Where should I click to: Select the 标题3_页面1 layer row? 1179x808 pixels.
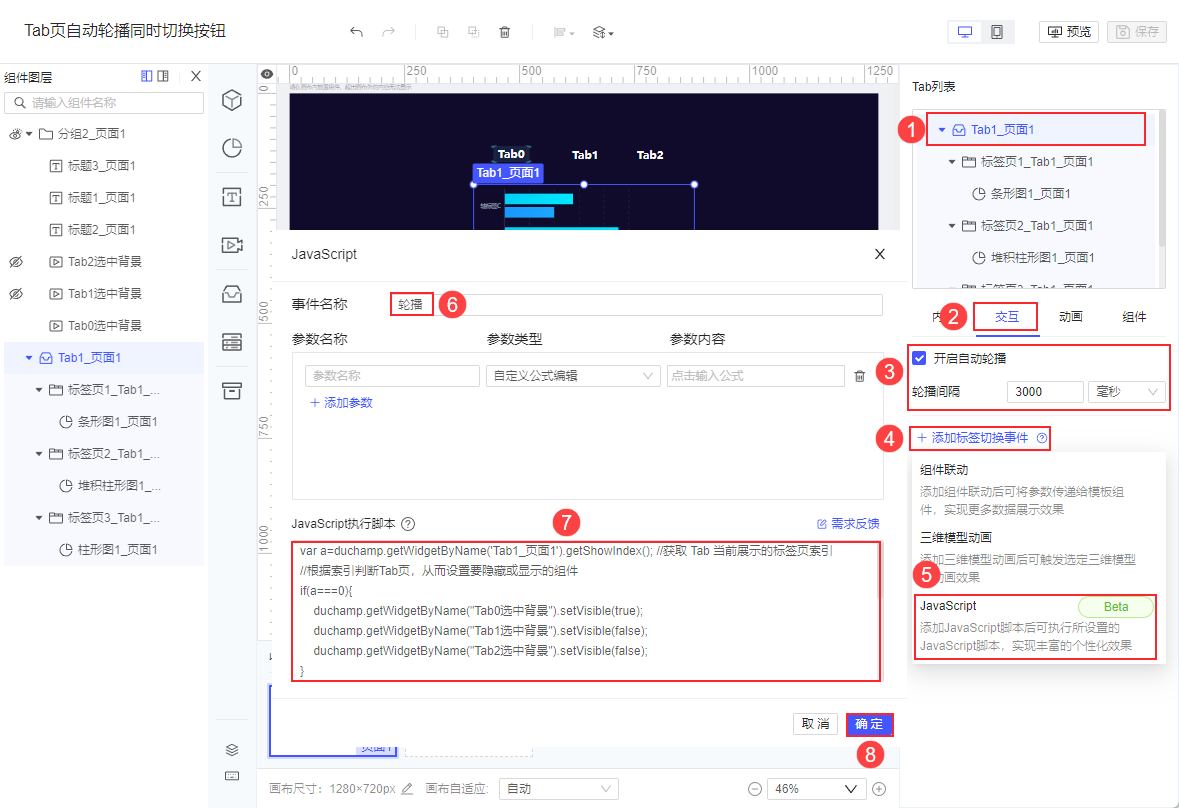pyautogui.click(x=104, y=165)
